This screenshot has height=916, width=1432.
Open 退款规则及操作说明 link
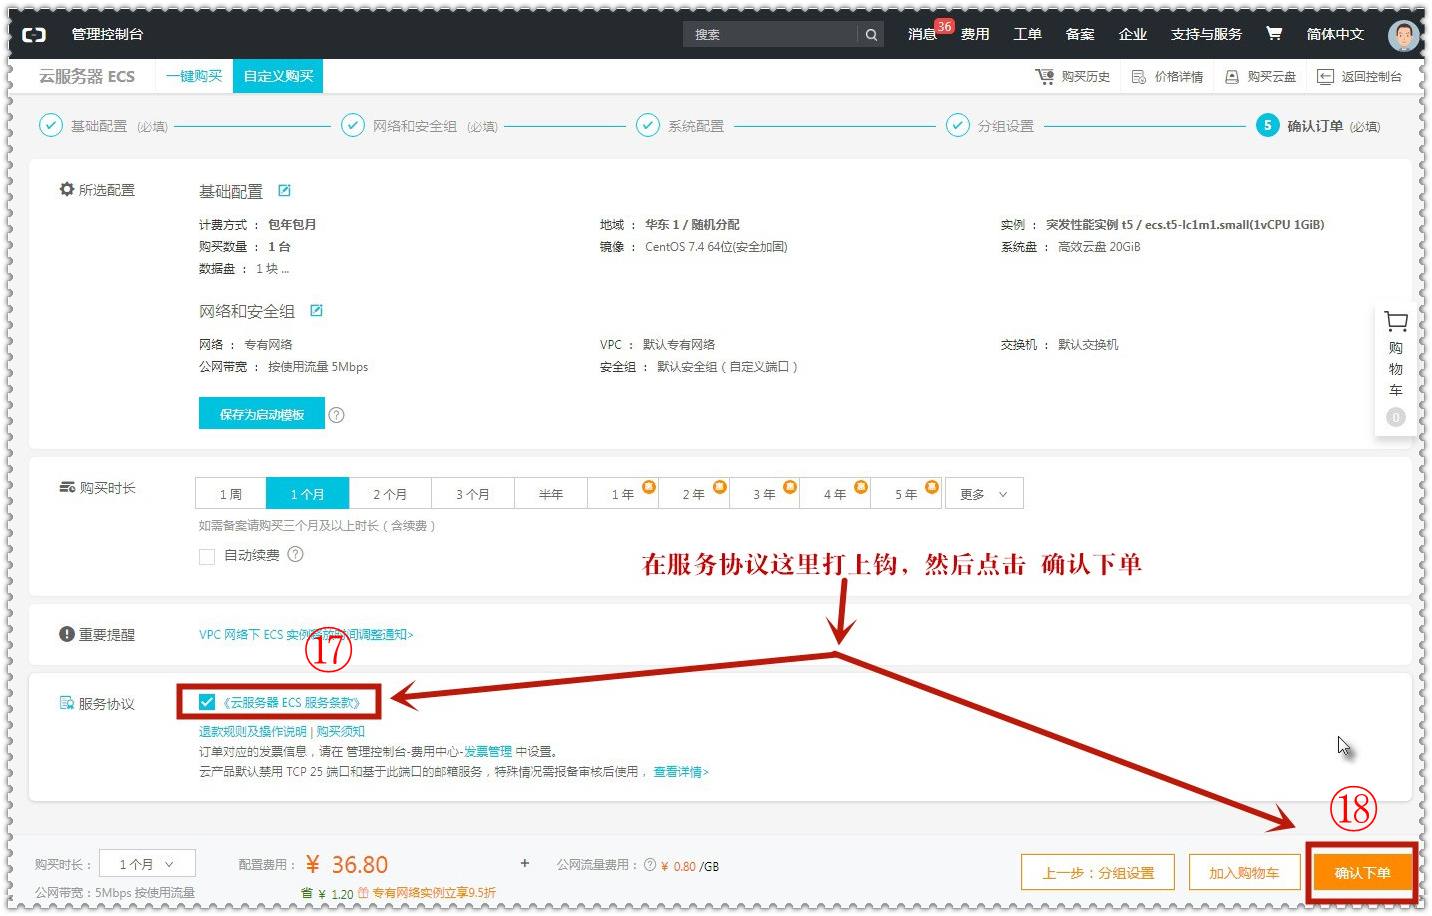253,731
